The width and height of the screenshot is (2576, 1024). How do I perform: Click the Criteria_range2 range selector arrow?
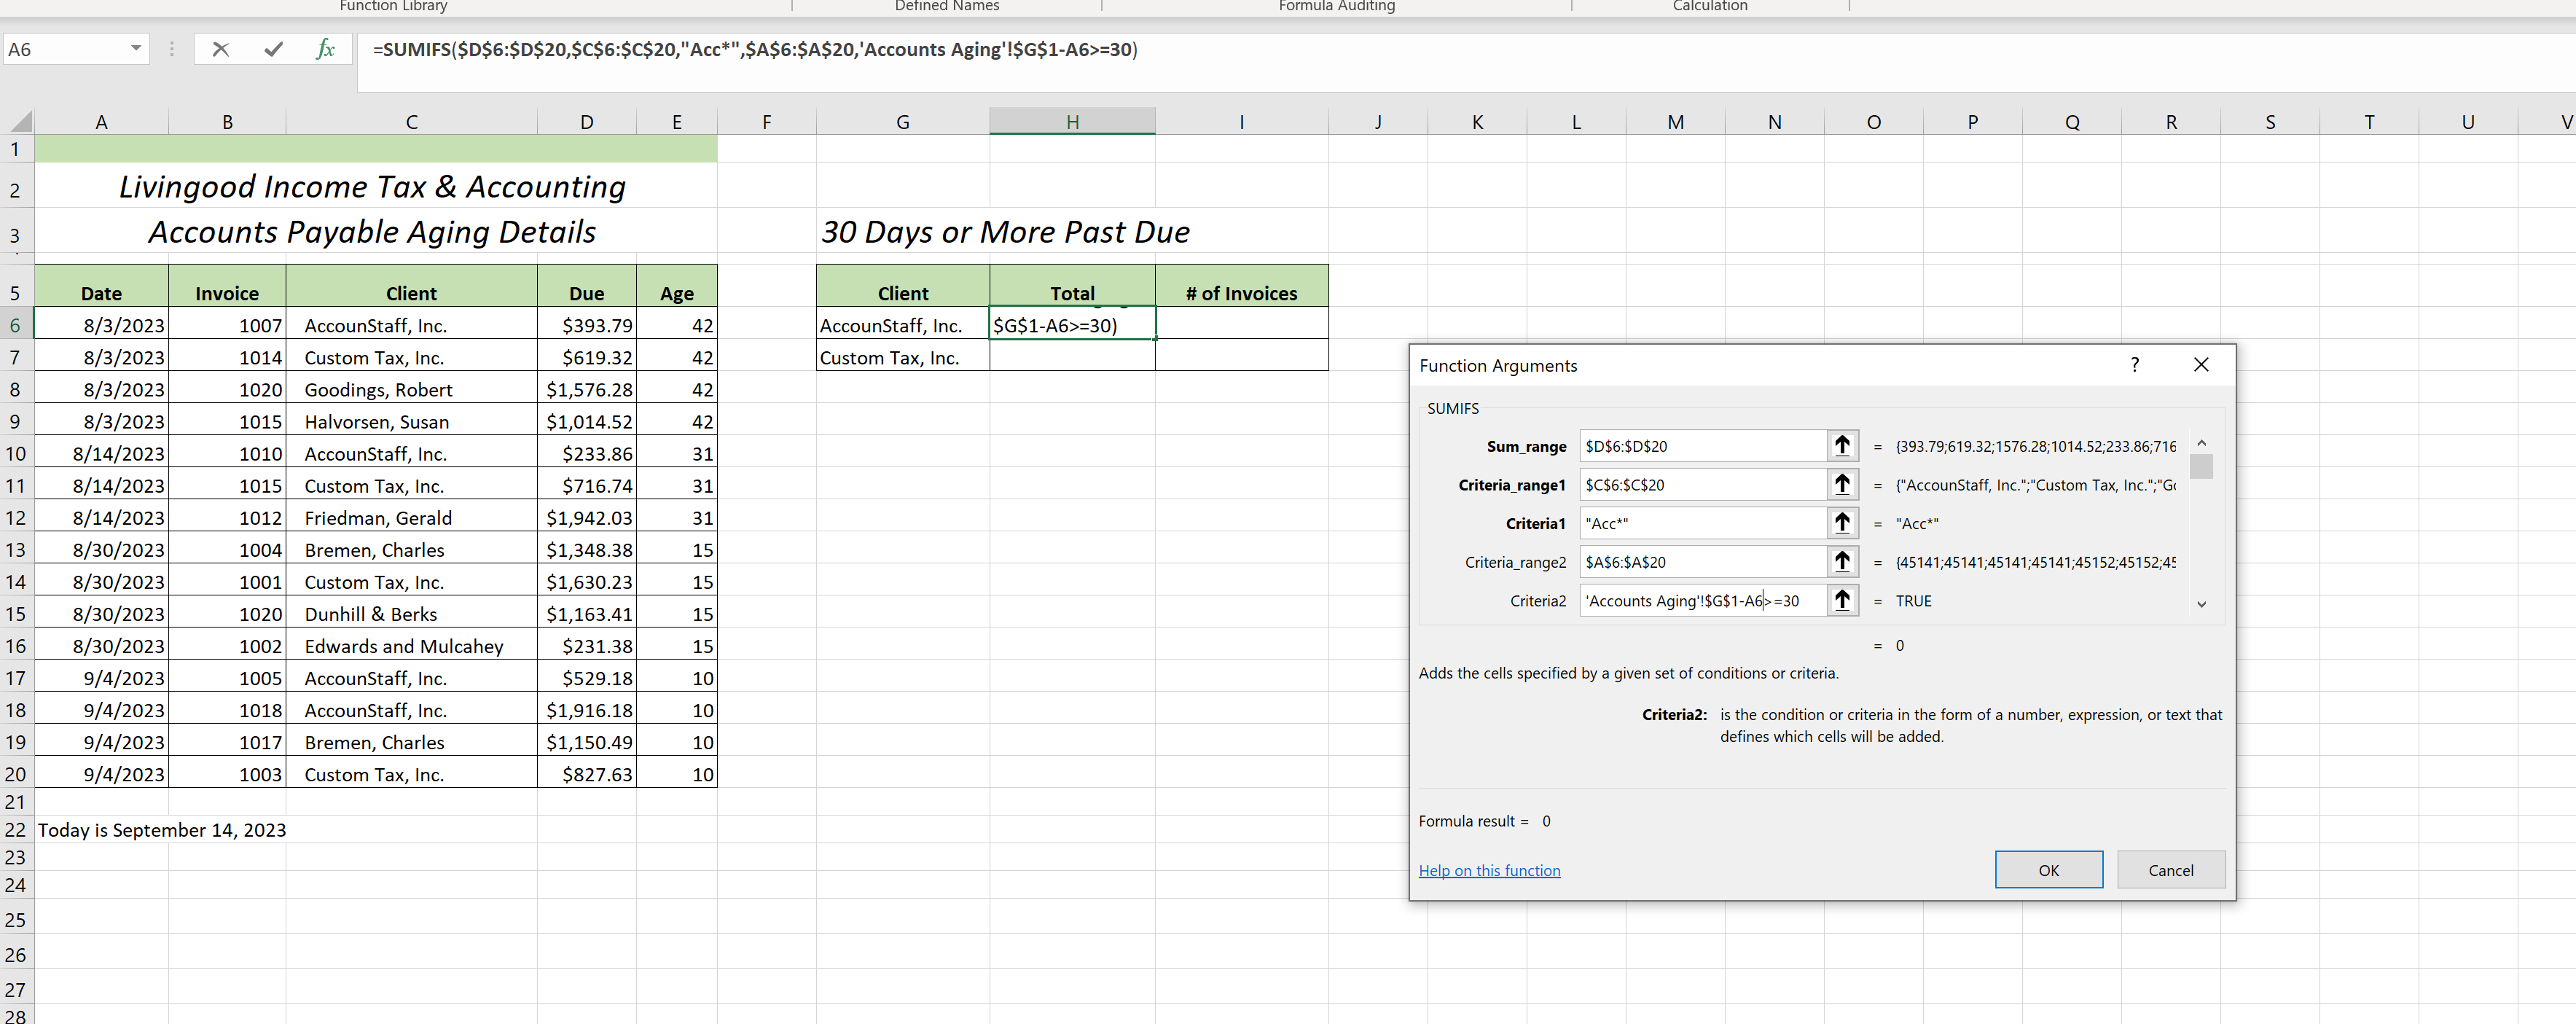(1842, 562)
